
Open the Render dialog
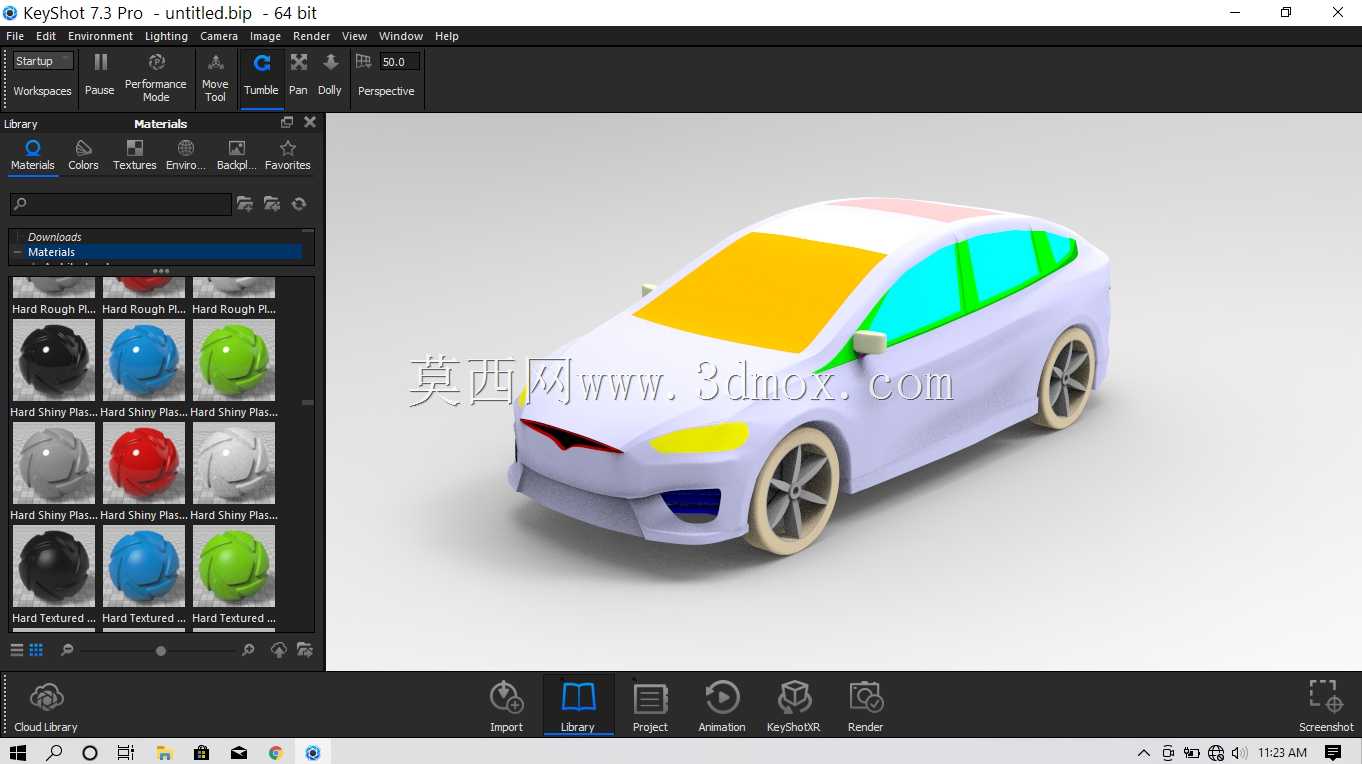click(x=865, y=706)
